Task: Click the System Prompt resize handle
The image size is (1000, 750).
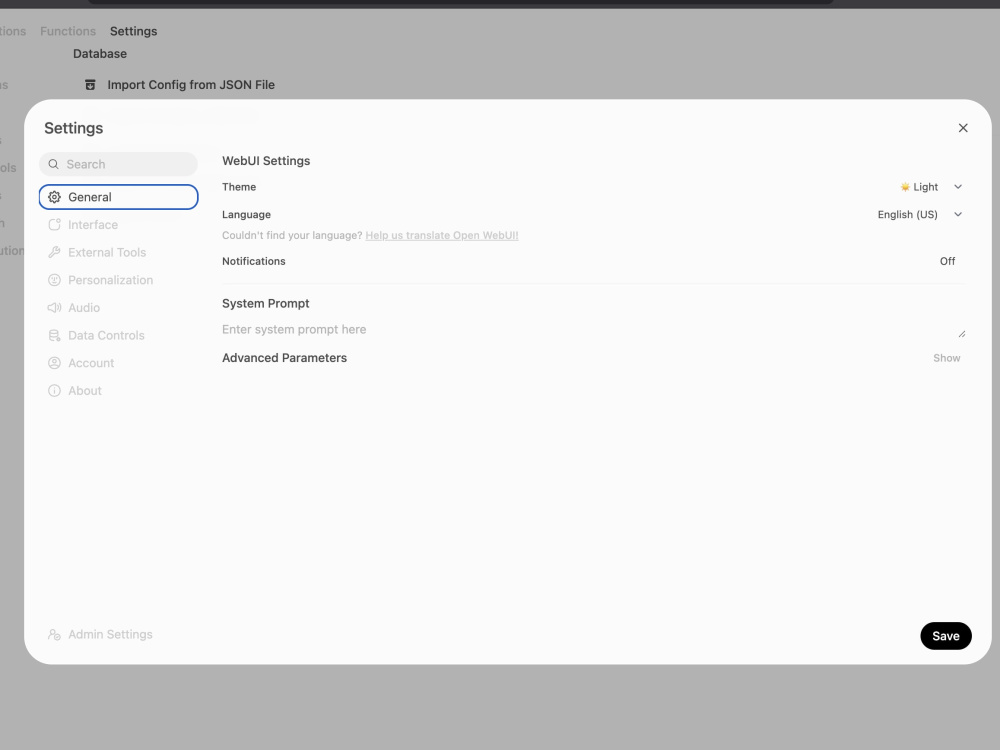Action: point(962,334)
